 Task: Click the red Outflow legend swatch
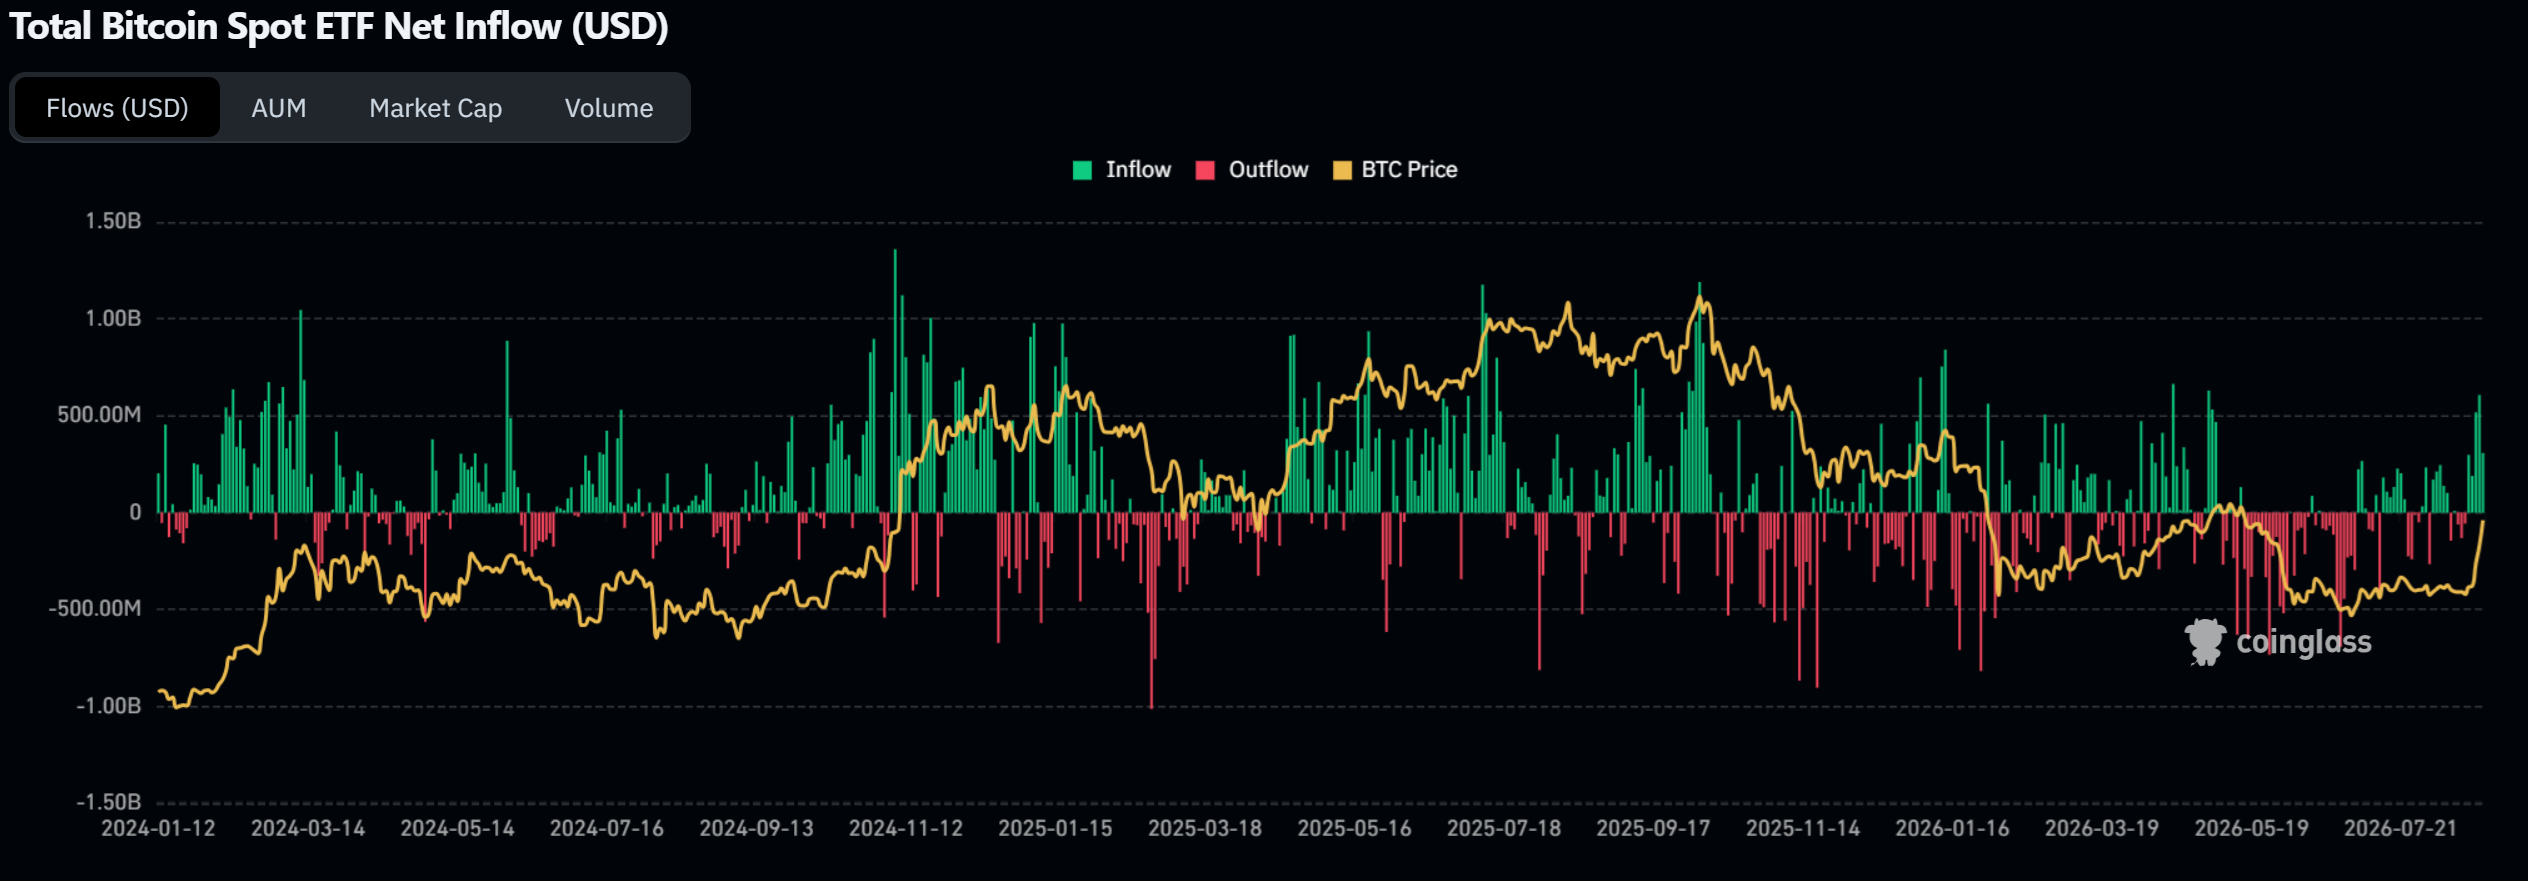(x=1205, y=170)
